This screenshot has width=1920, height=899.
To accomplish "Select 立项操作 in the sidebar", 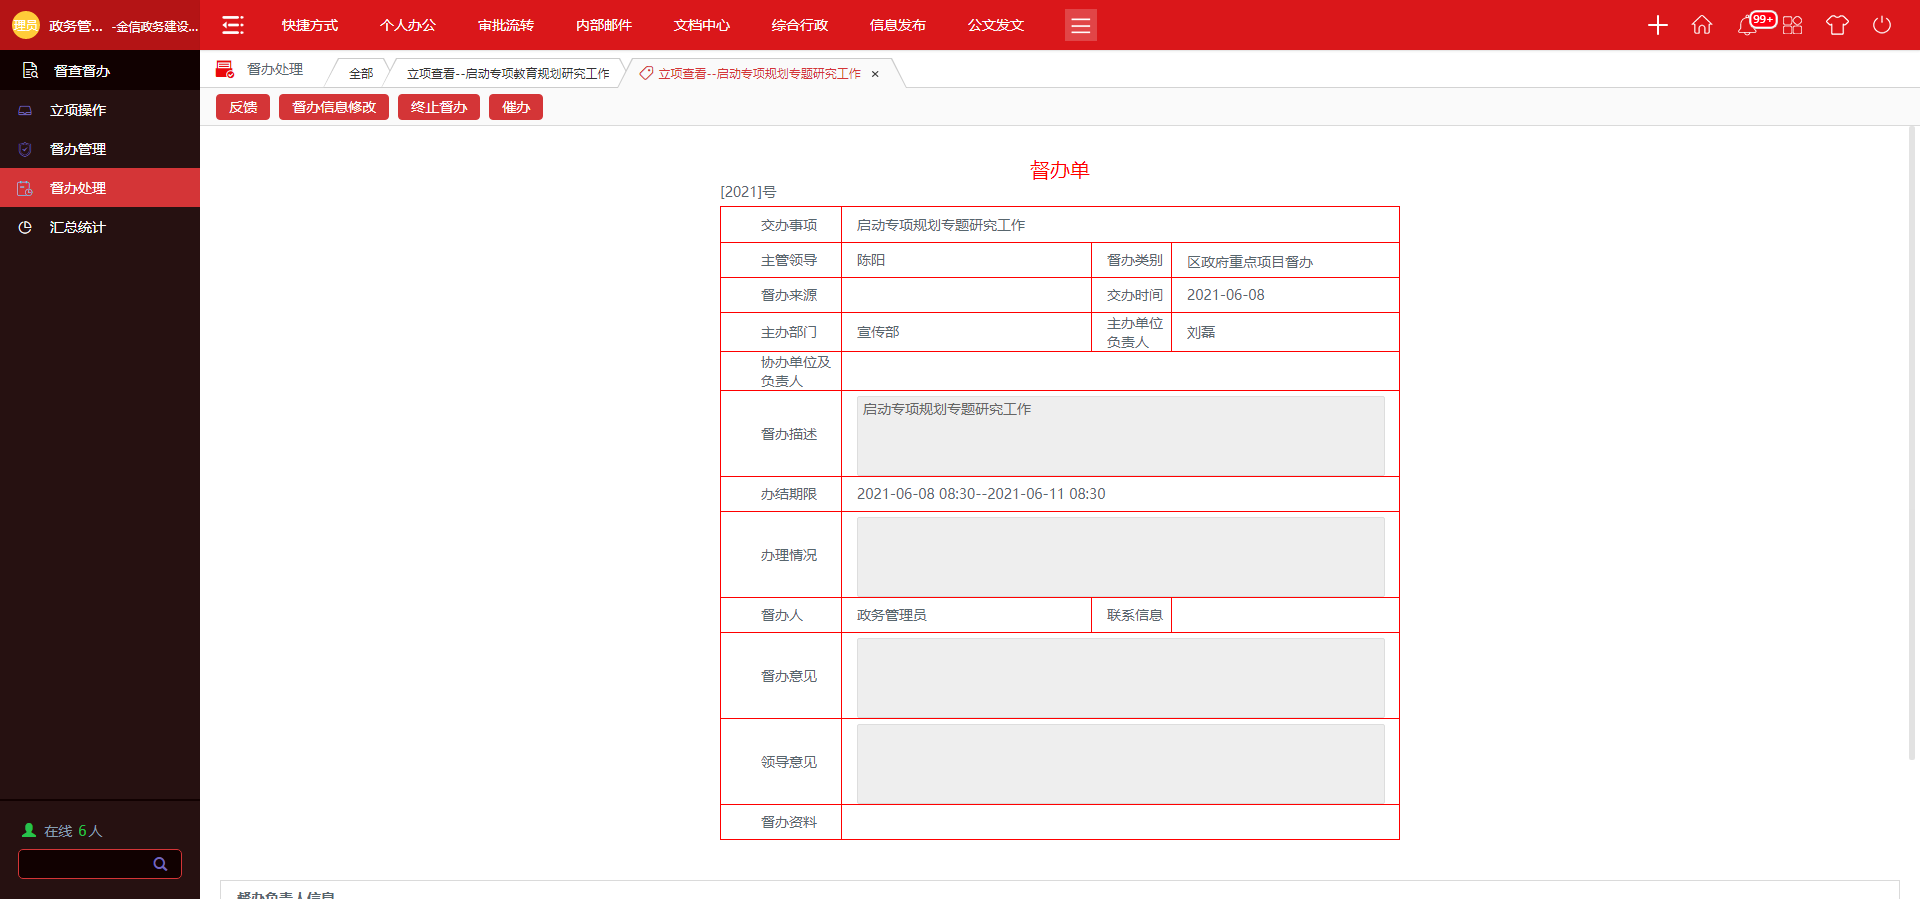I will pyautogui.click(x=78, y=110).
